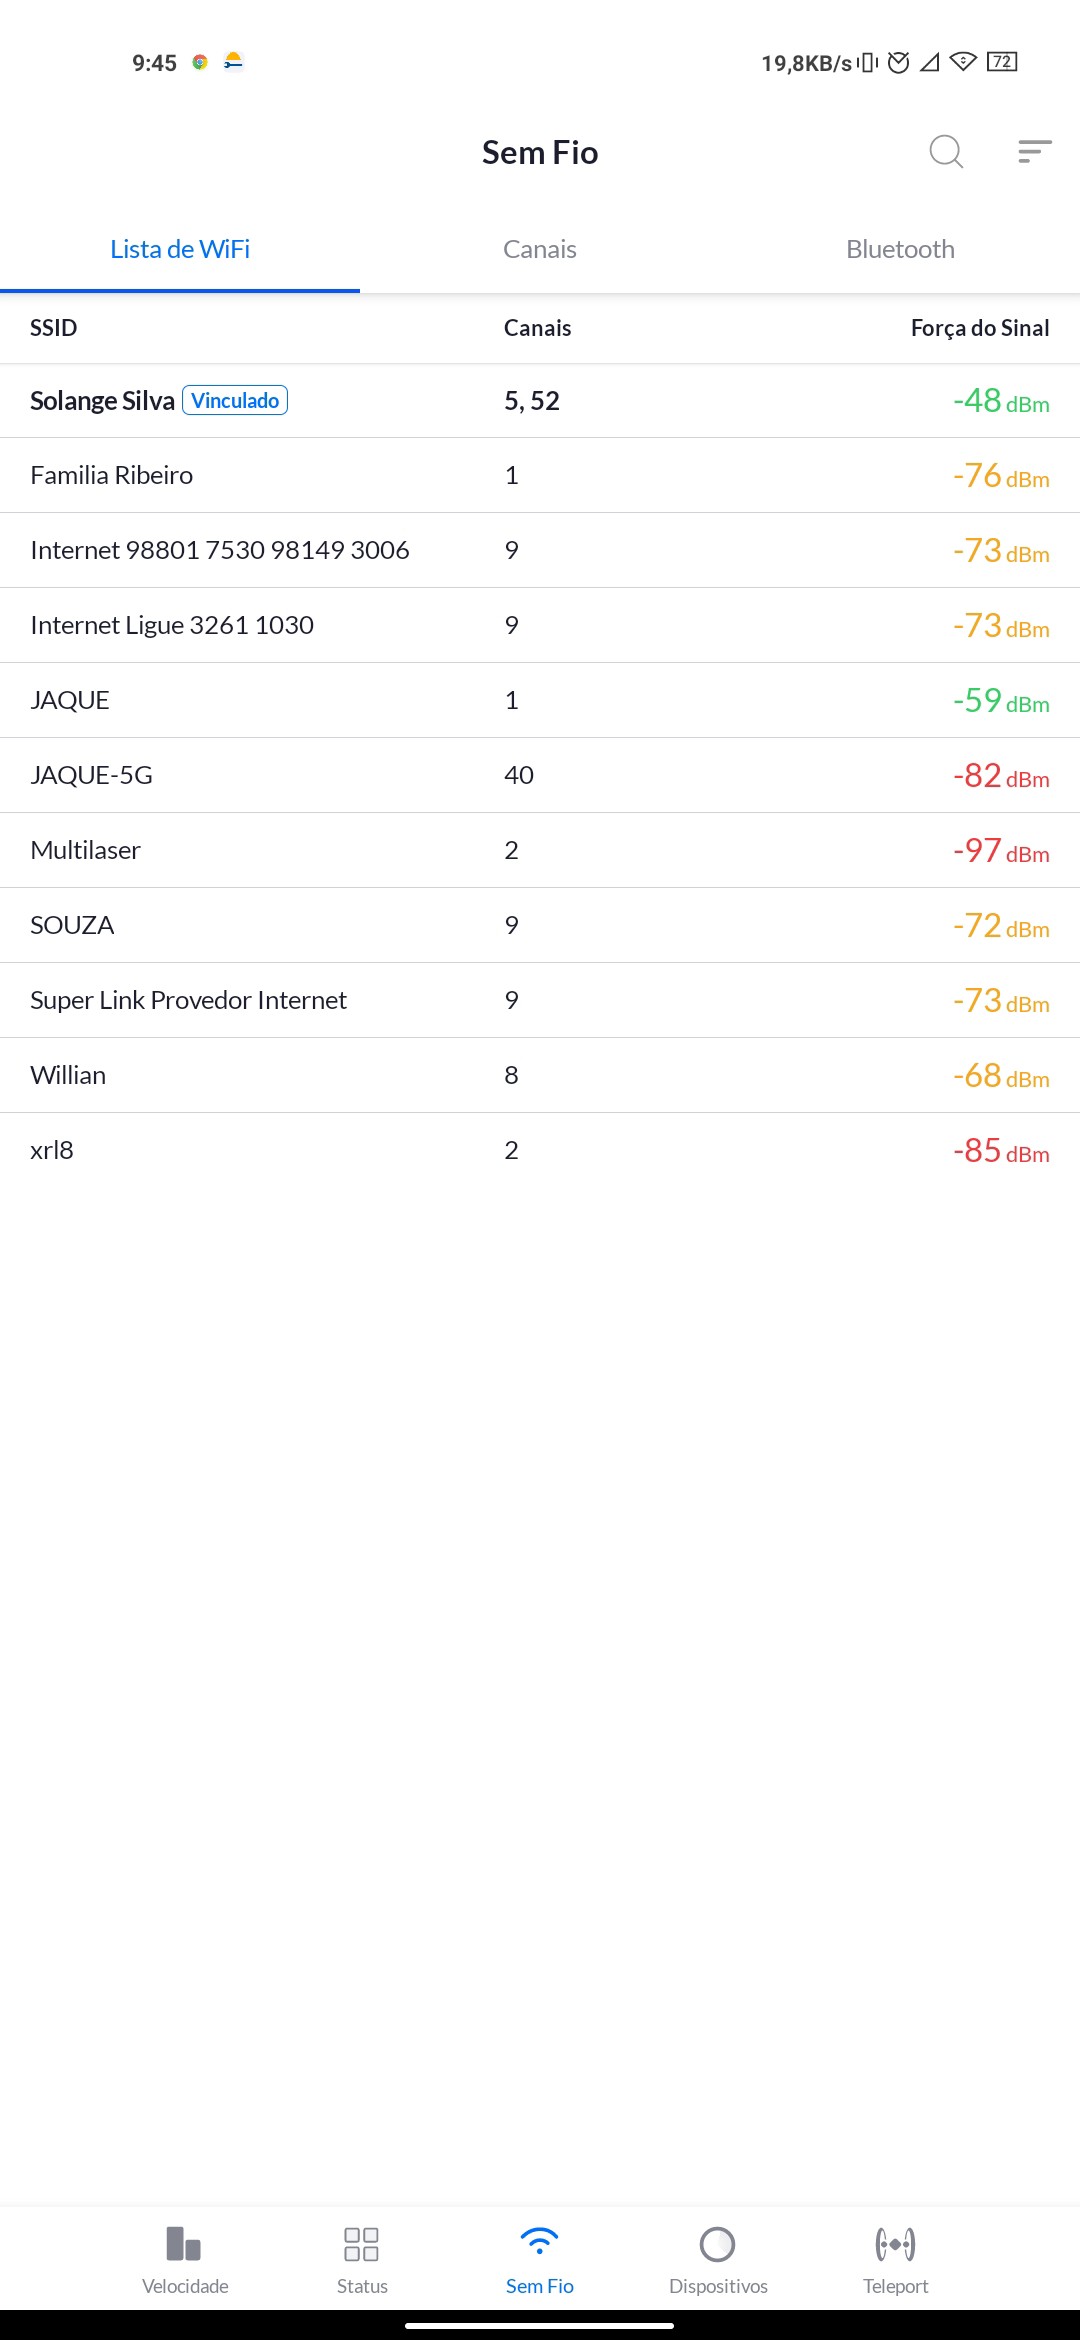Select the Lista de WiFi tab
Image resolution: width=1080 pixels, height=2340 pixels.
pos(180,249)
